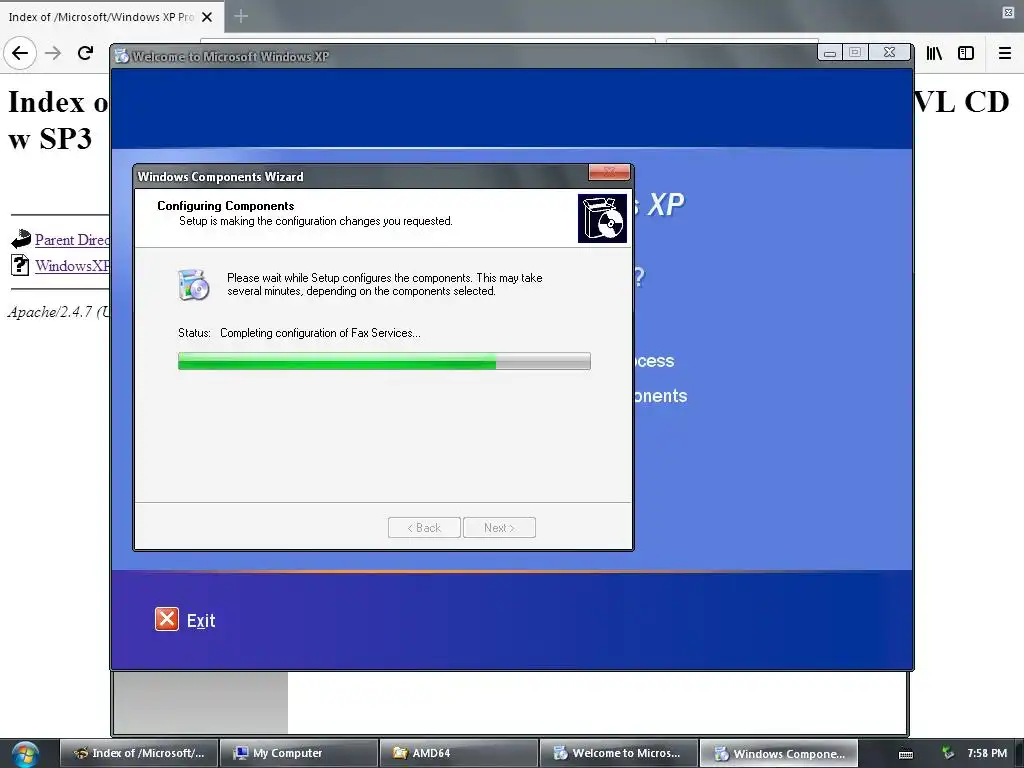The image size is (1024, 768).
Task: Click the Parent Directory back-arrow icon
Action: click(x=21, y=239)
